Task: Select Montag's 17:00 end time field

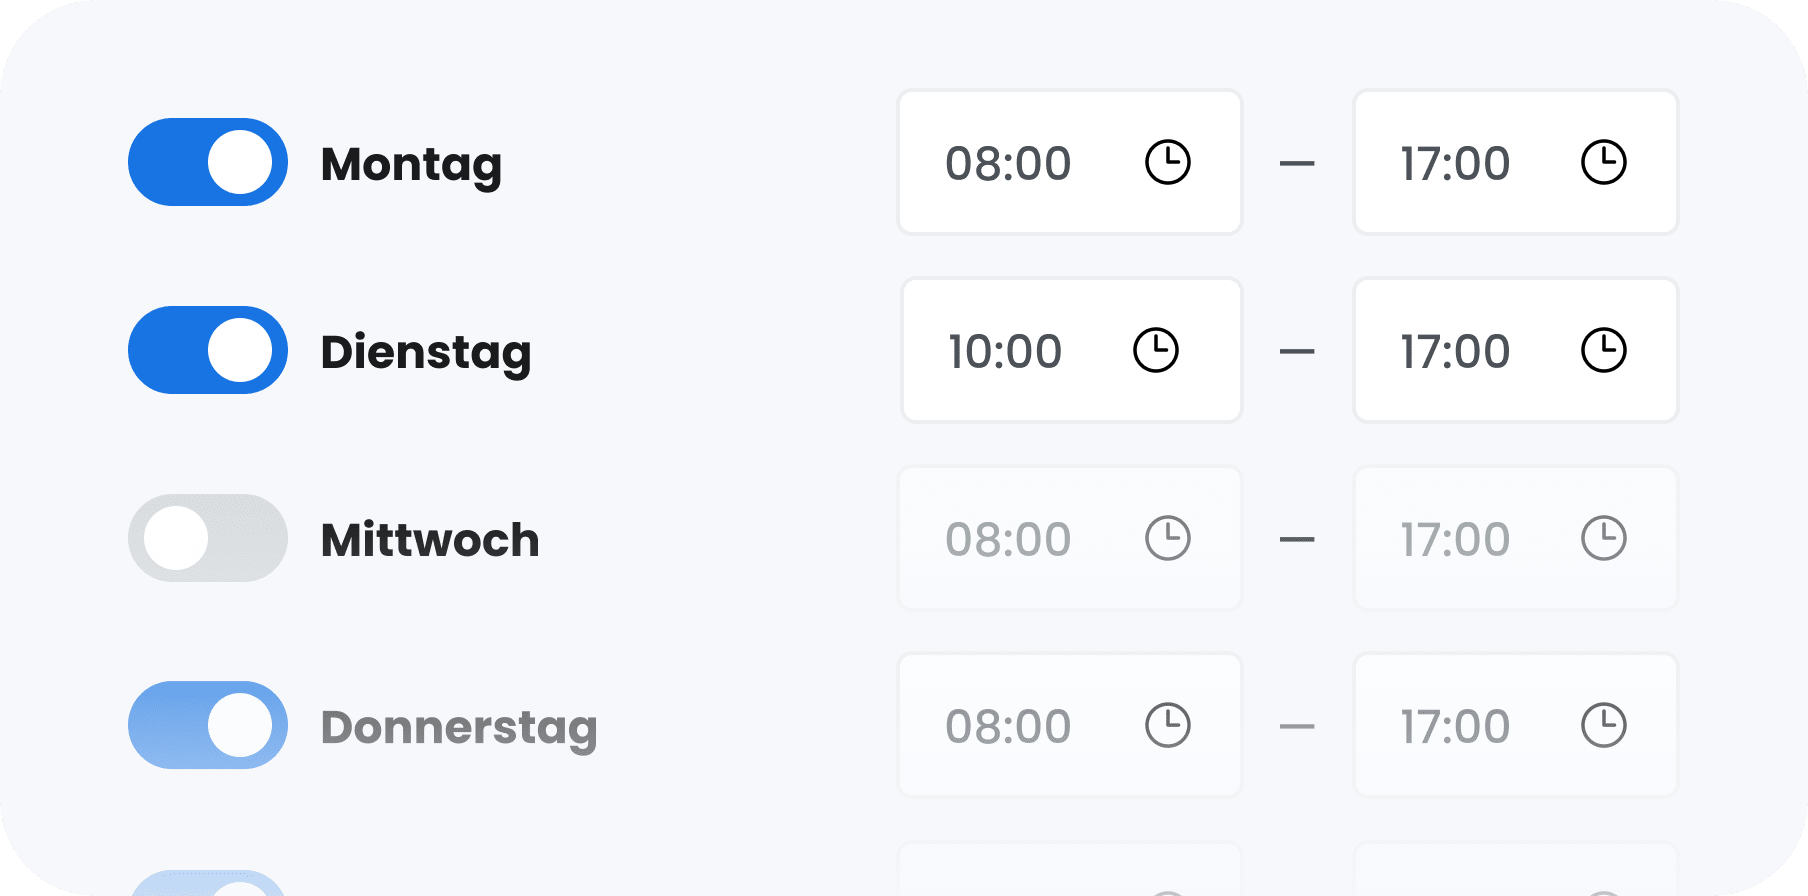Action: (x=1455, y=162)
